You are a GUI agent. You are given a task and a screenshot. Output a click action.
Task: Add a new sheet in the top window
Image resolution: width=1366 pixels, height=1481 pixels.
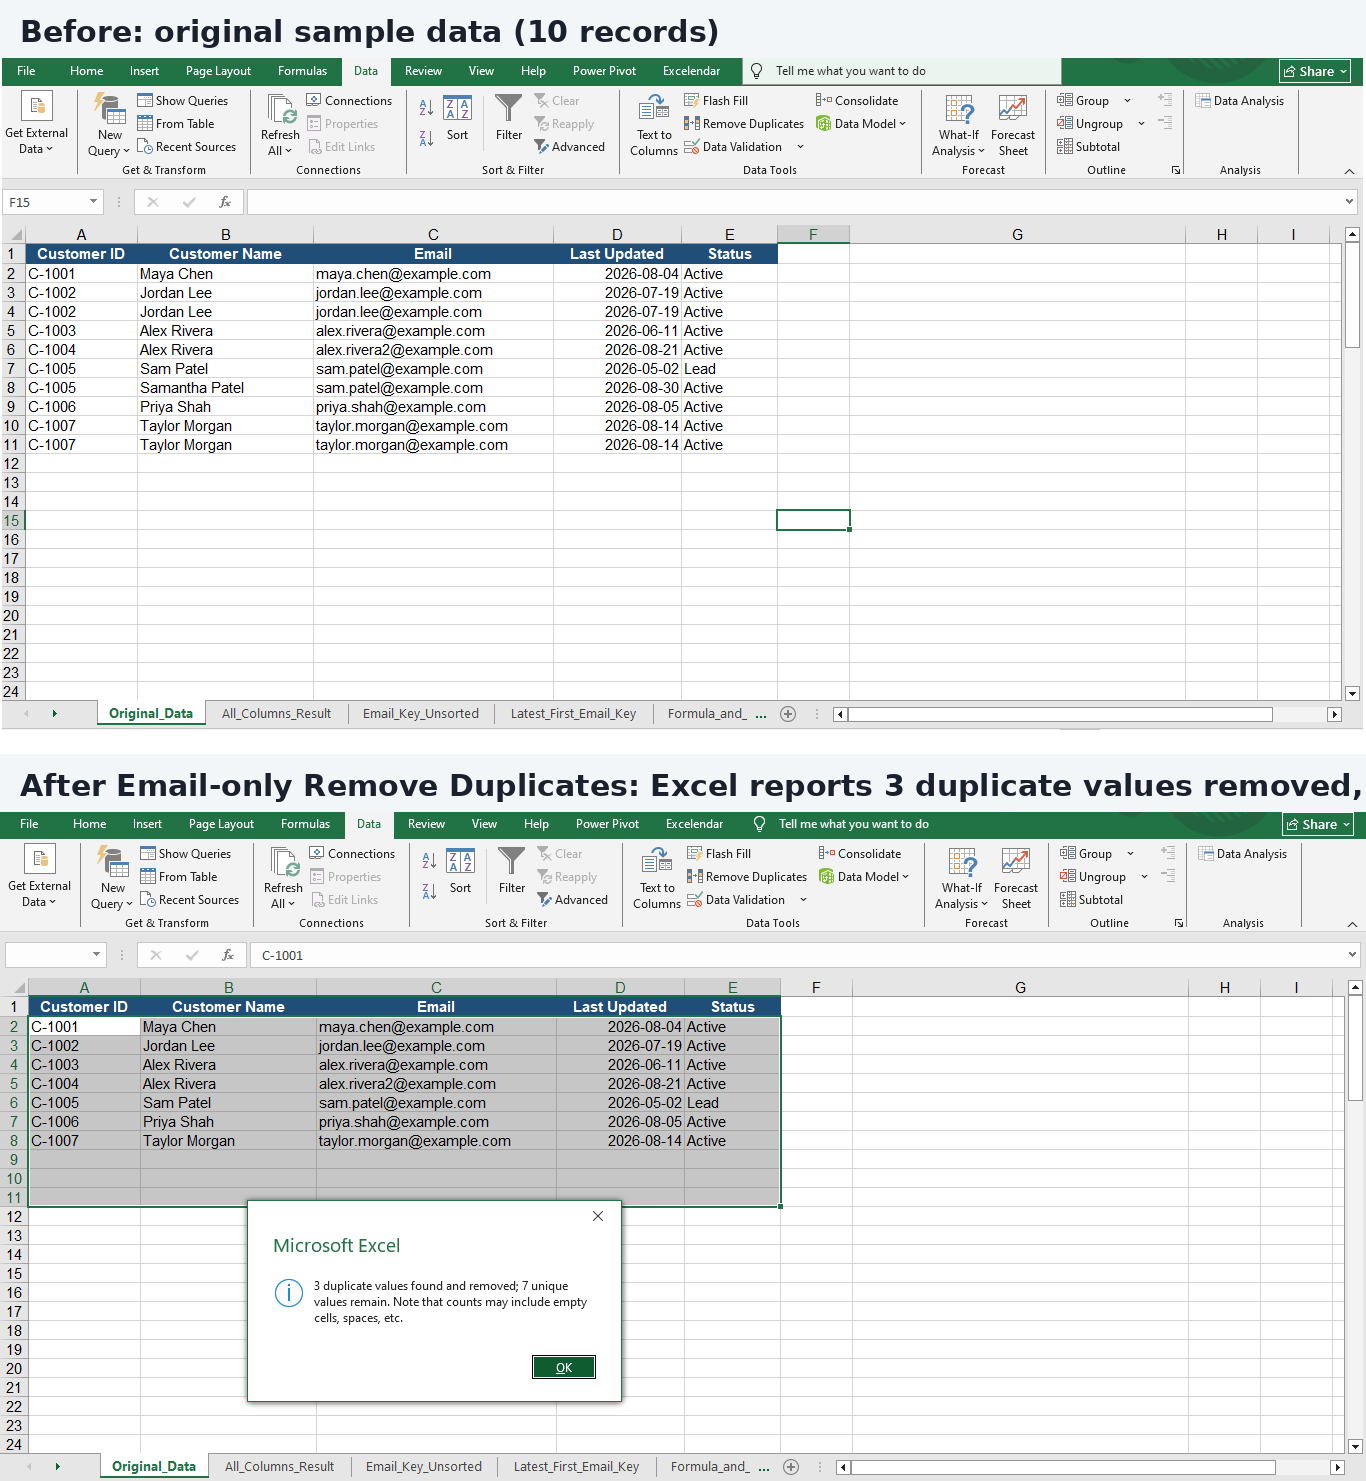click(788, 714)
